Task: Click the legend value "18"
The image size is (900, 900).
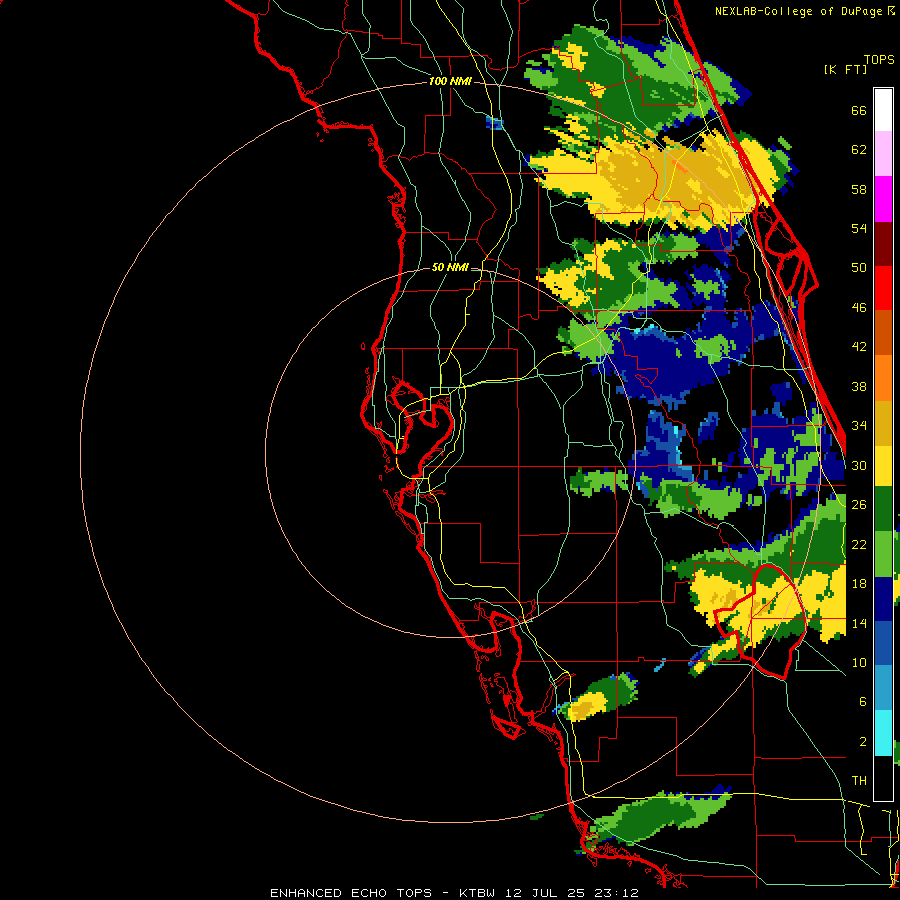Action: point(859,584)
